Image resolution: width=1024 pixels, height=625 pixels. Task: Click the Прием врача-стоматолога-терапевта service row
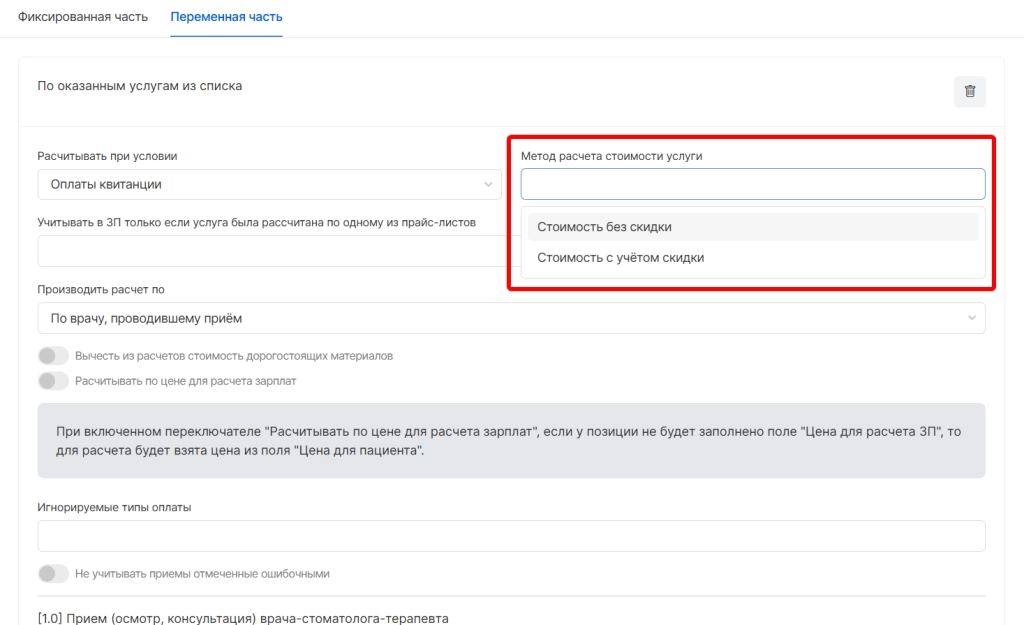243,617
